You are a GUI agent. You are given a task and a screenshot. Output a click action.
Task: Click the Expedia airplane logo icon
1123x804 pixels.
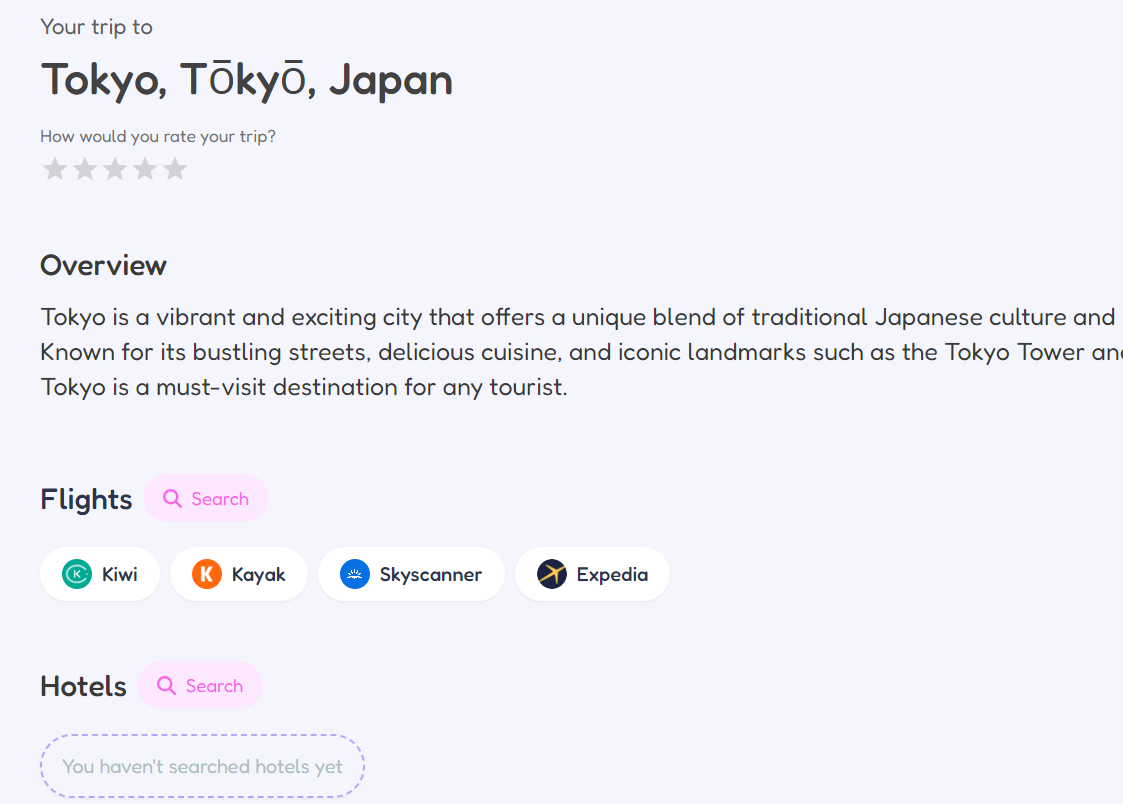(552, 574)
